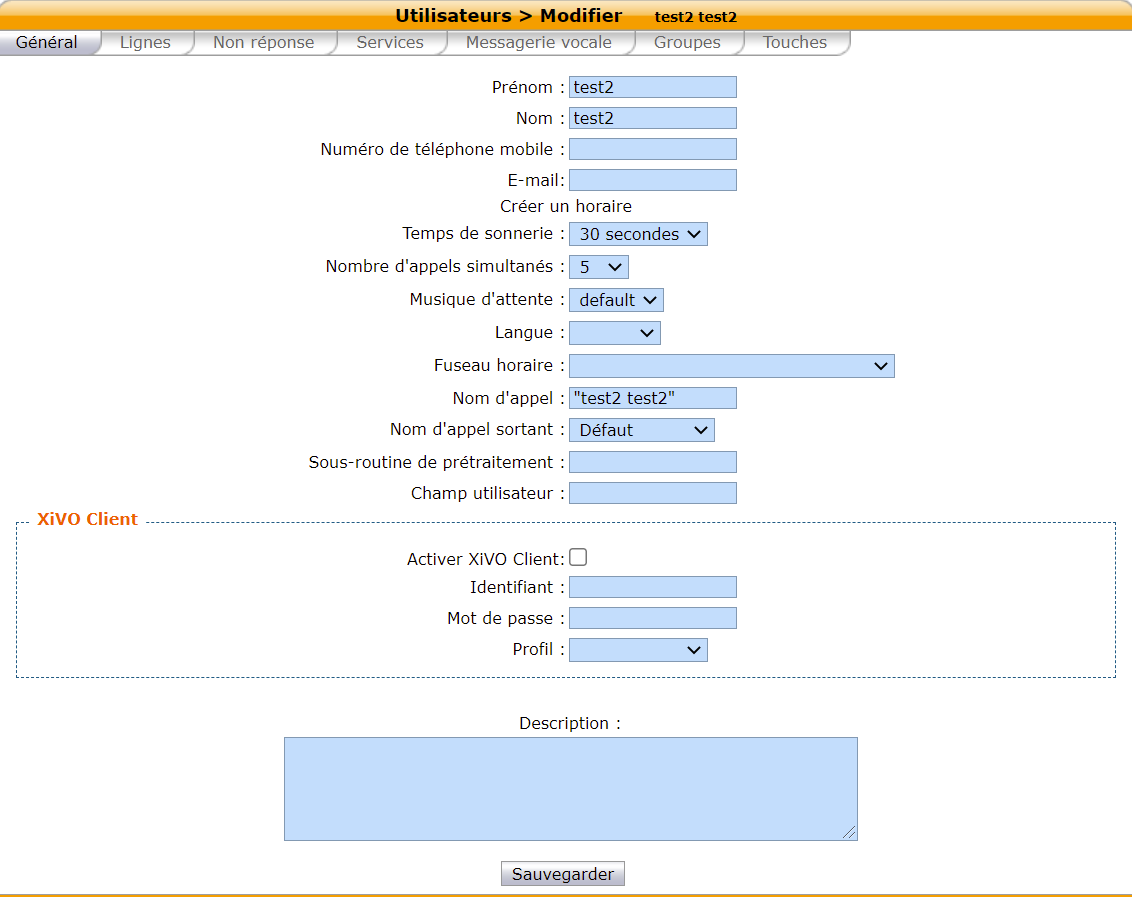Open the Non réponse tab
Viewport: 1132px width, 897px height.
click(263, 43)
